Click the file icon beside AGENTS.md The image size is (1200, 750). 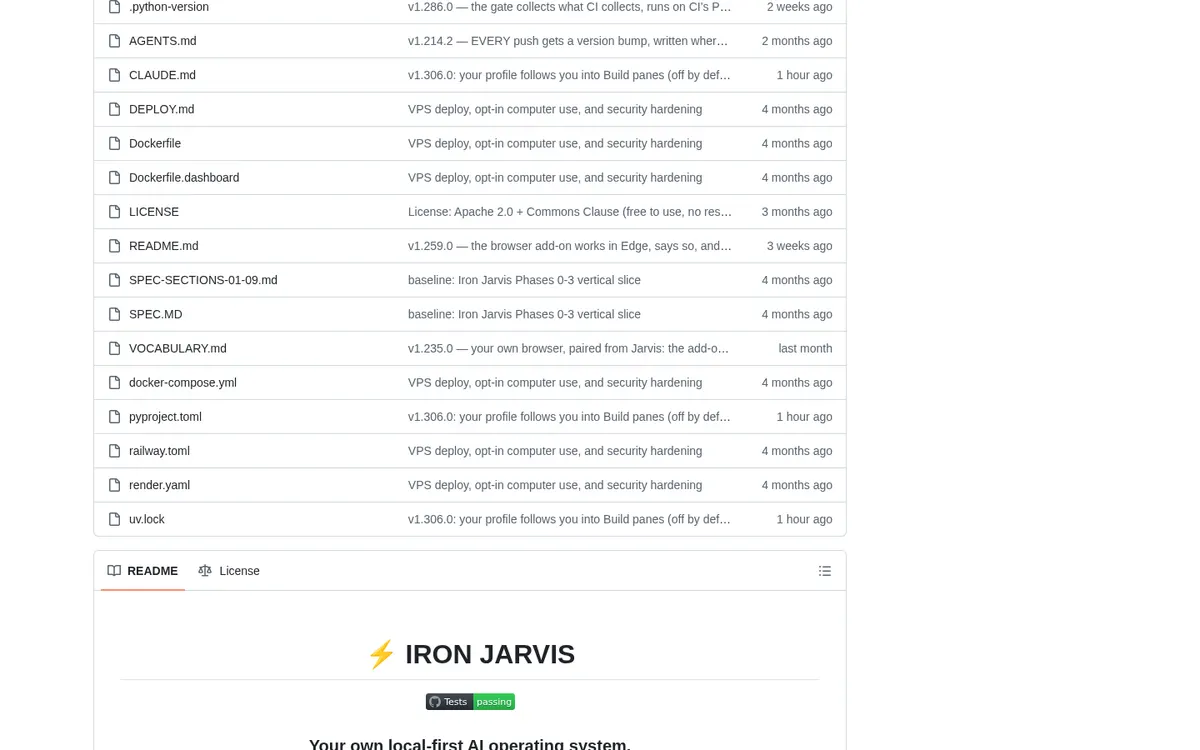115,41
